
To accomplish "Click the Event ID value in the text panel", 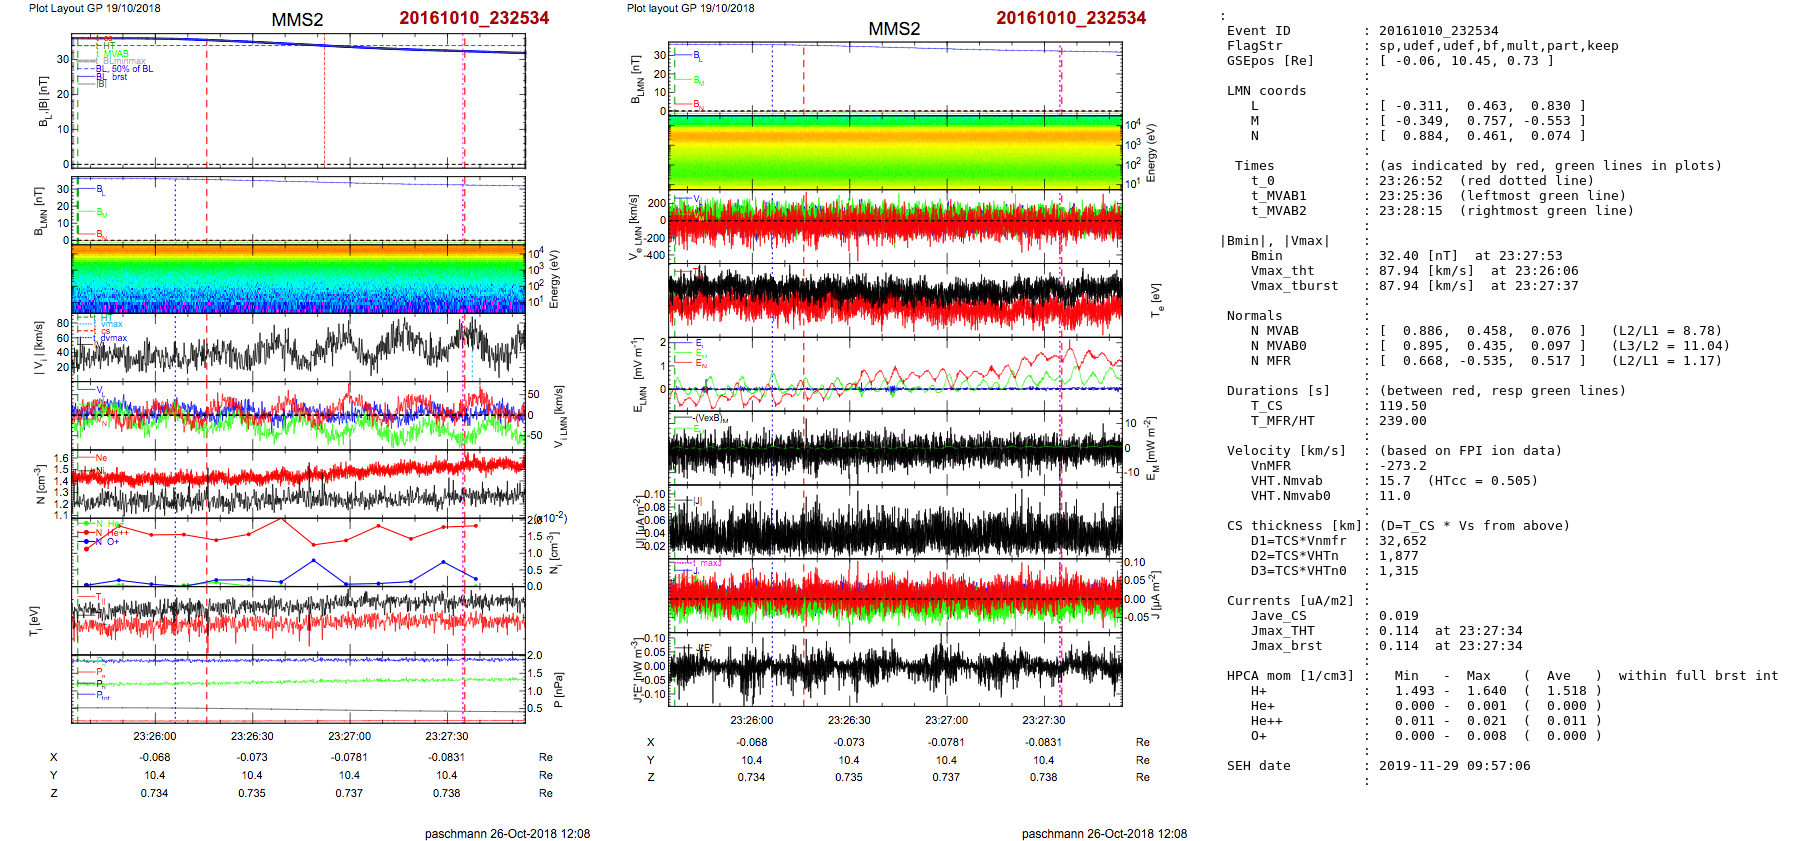I will point(1438,31).
